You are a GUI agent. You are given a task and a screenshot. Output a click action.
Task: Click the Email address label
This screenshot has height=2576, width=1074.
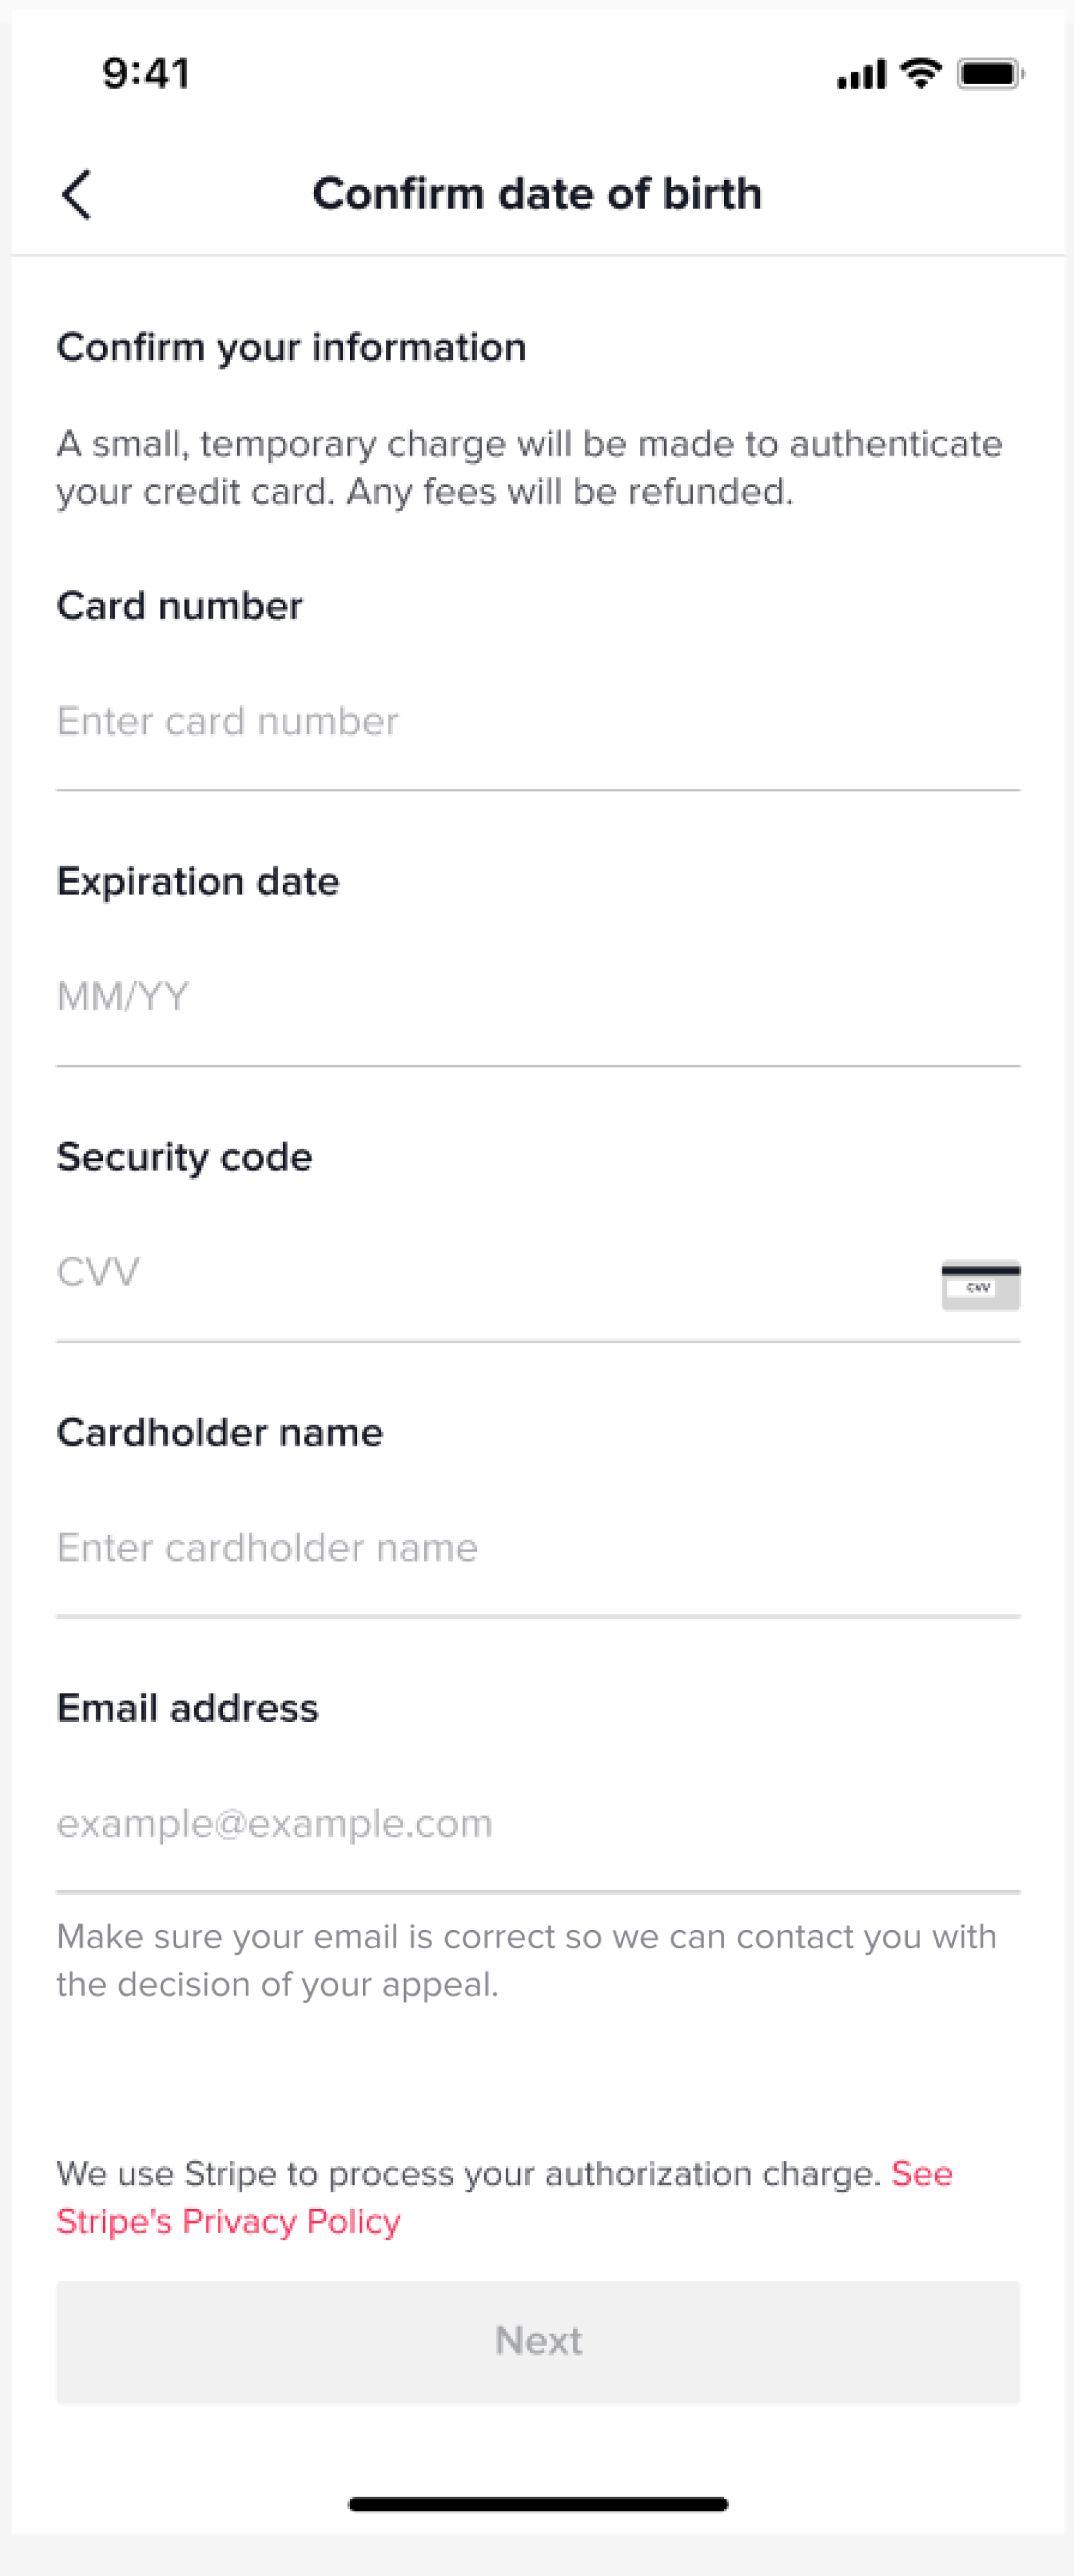coord(188,1708)
